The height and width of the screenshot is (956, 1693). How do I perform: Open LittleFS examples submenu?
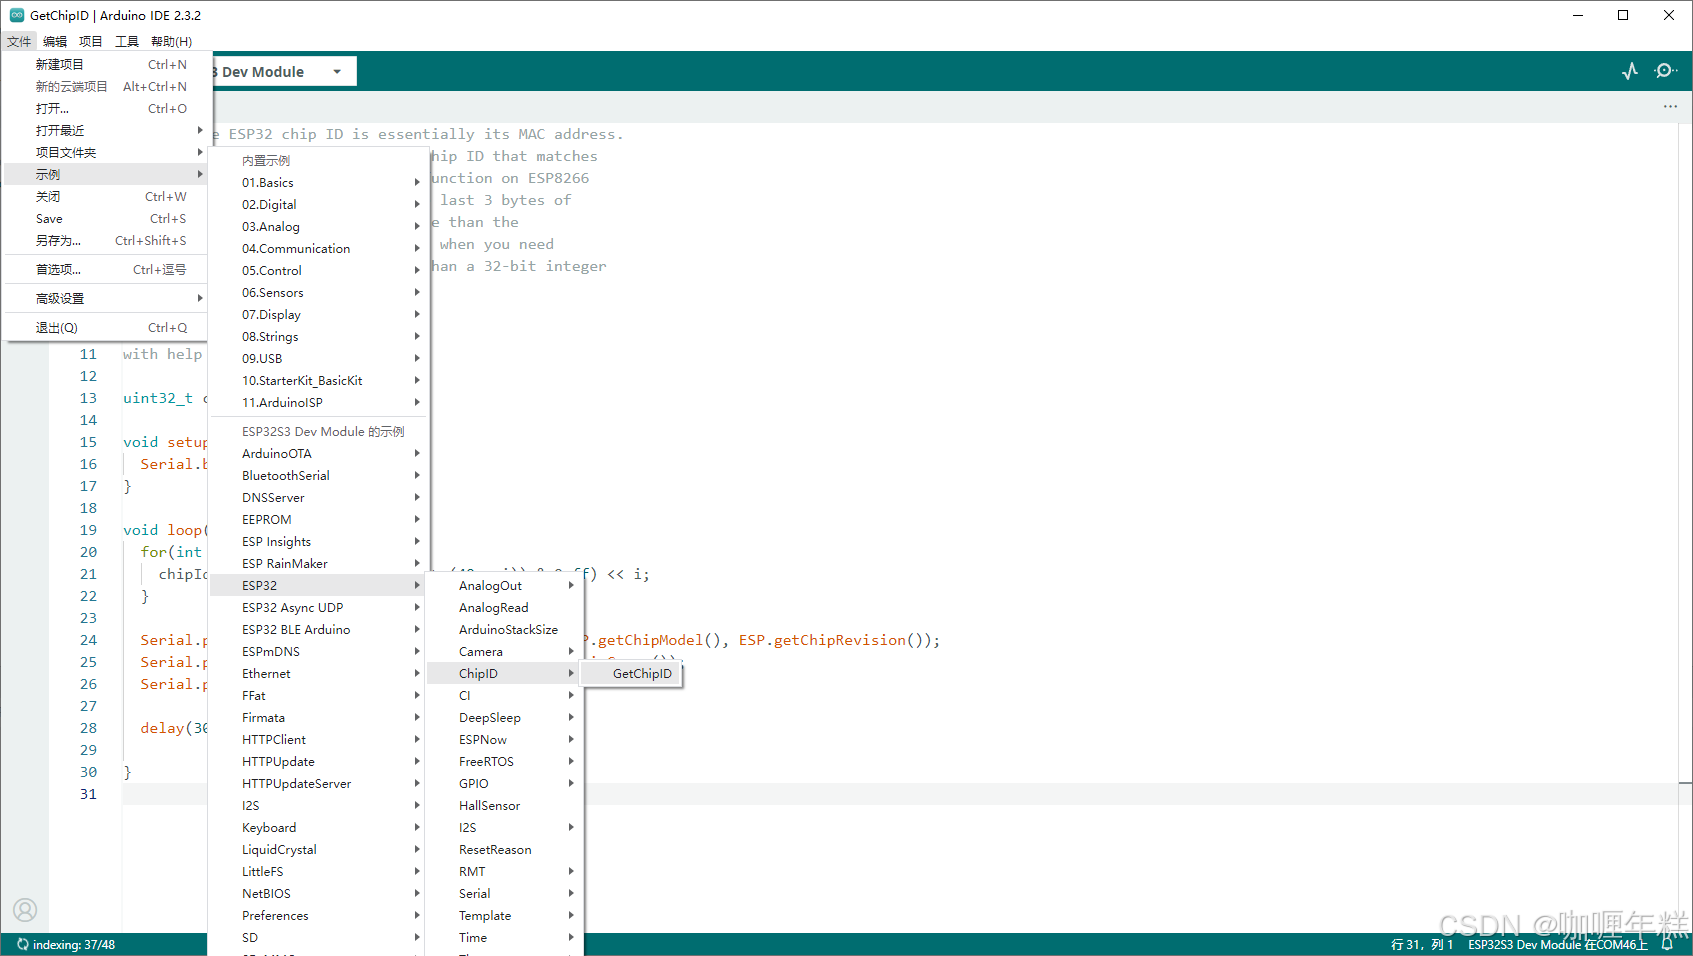pyautogui.click(x=318, y=871)
